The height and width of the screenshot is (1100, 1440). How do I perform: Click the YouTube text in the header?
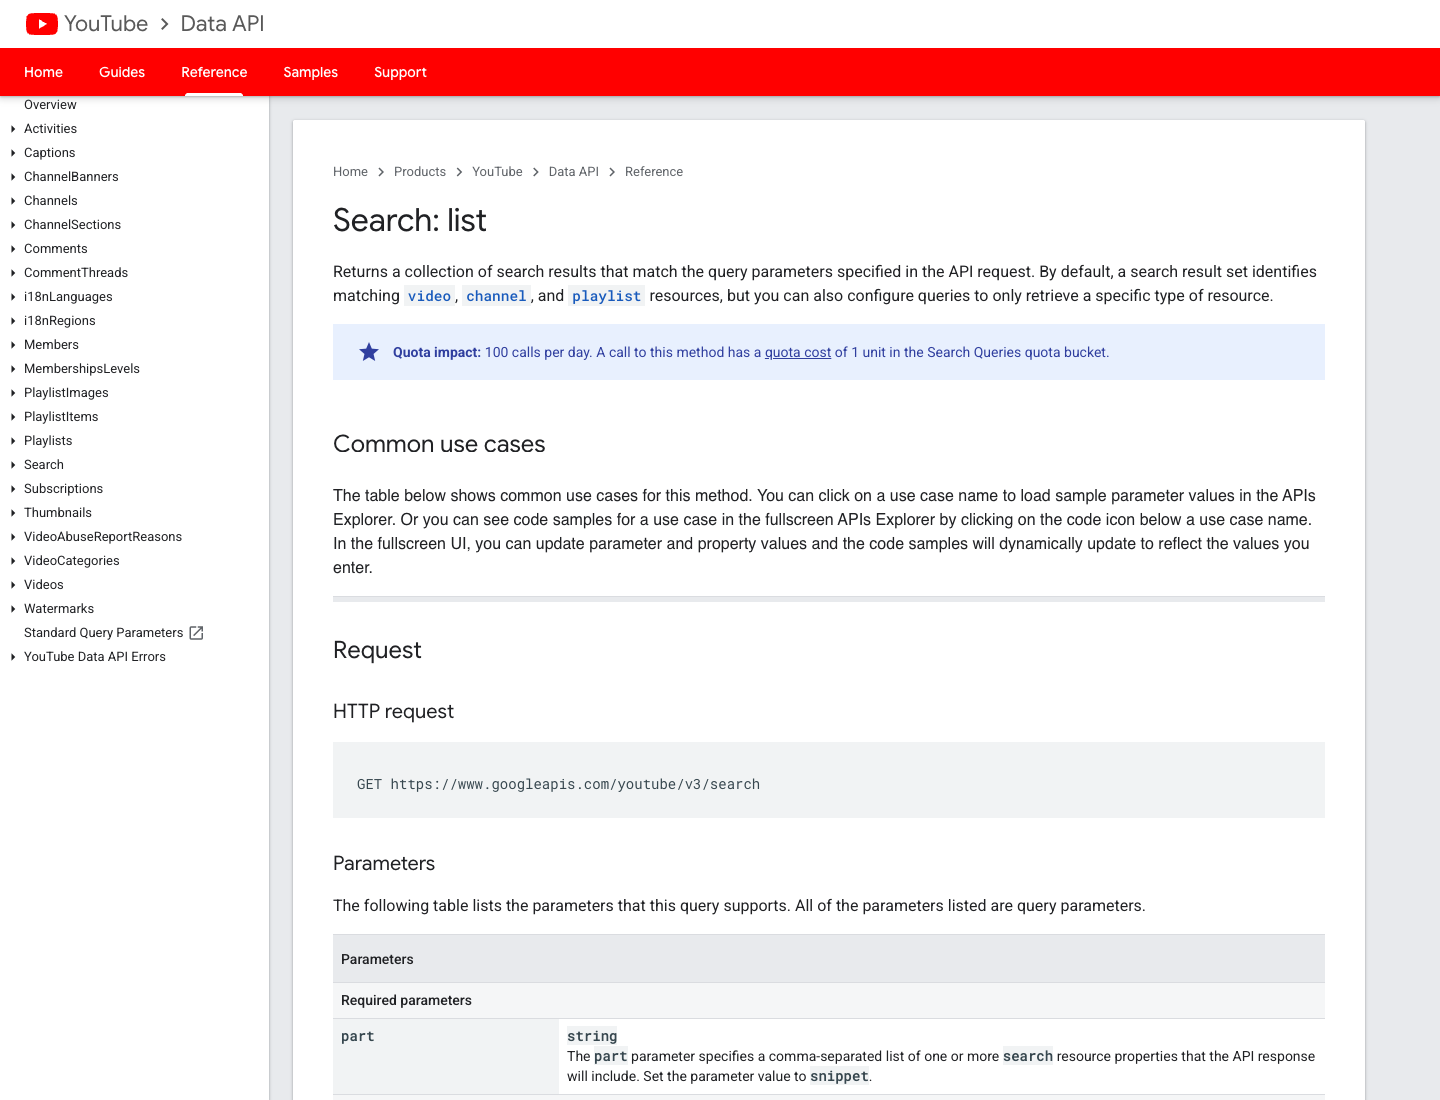106,24
